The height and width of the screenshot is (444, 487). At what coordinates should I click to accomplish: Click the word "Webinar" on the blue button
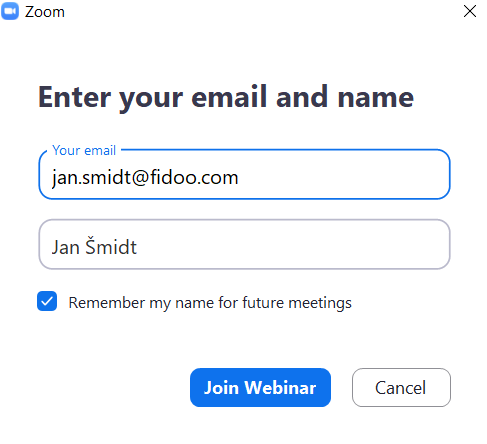280,388
